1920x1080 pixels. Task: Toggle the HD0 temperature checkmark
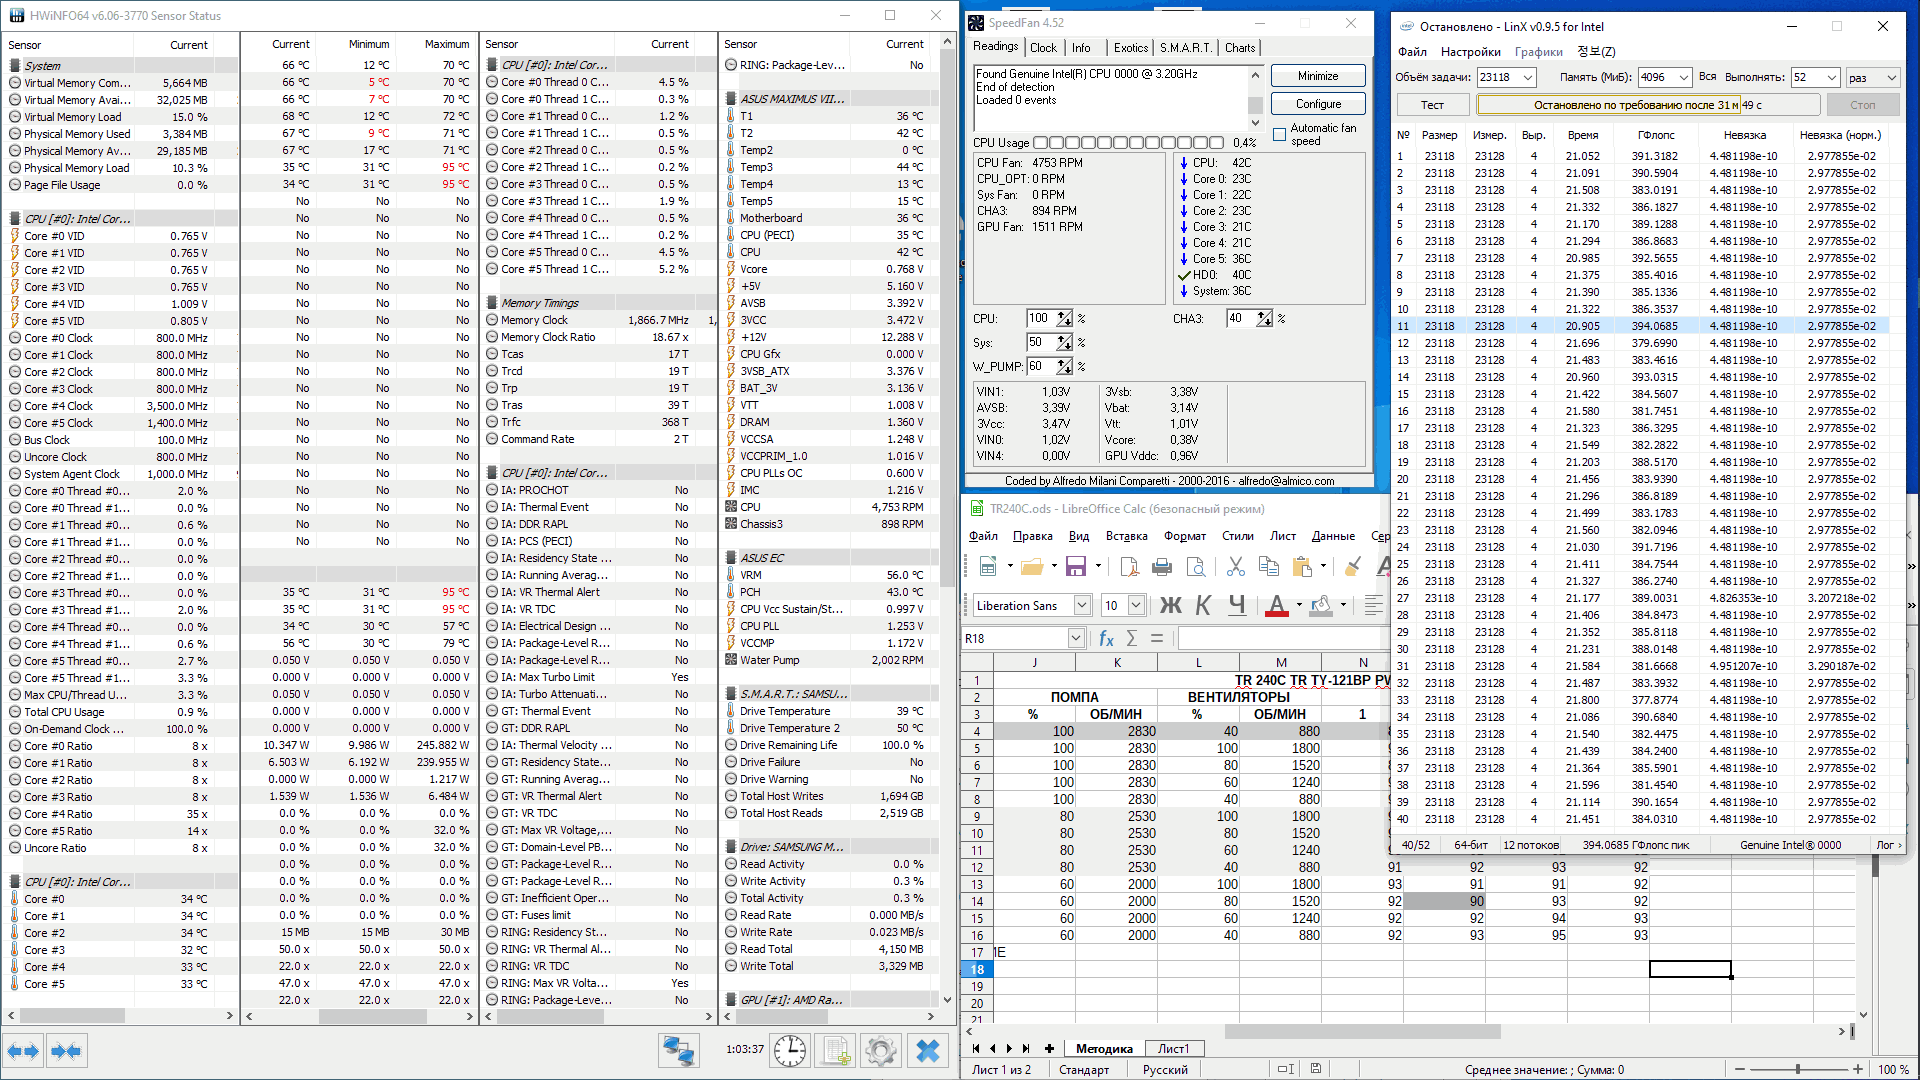click(x=1184, y=275)
